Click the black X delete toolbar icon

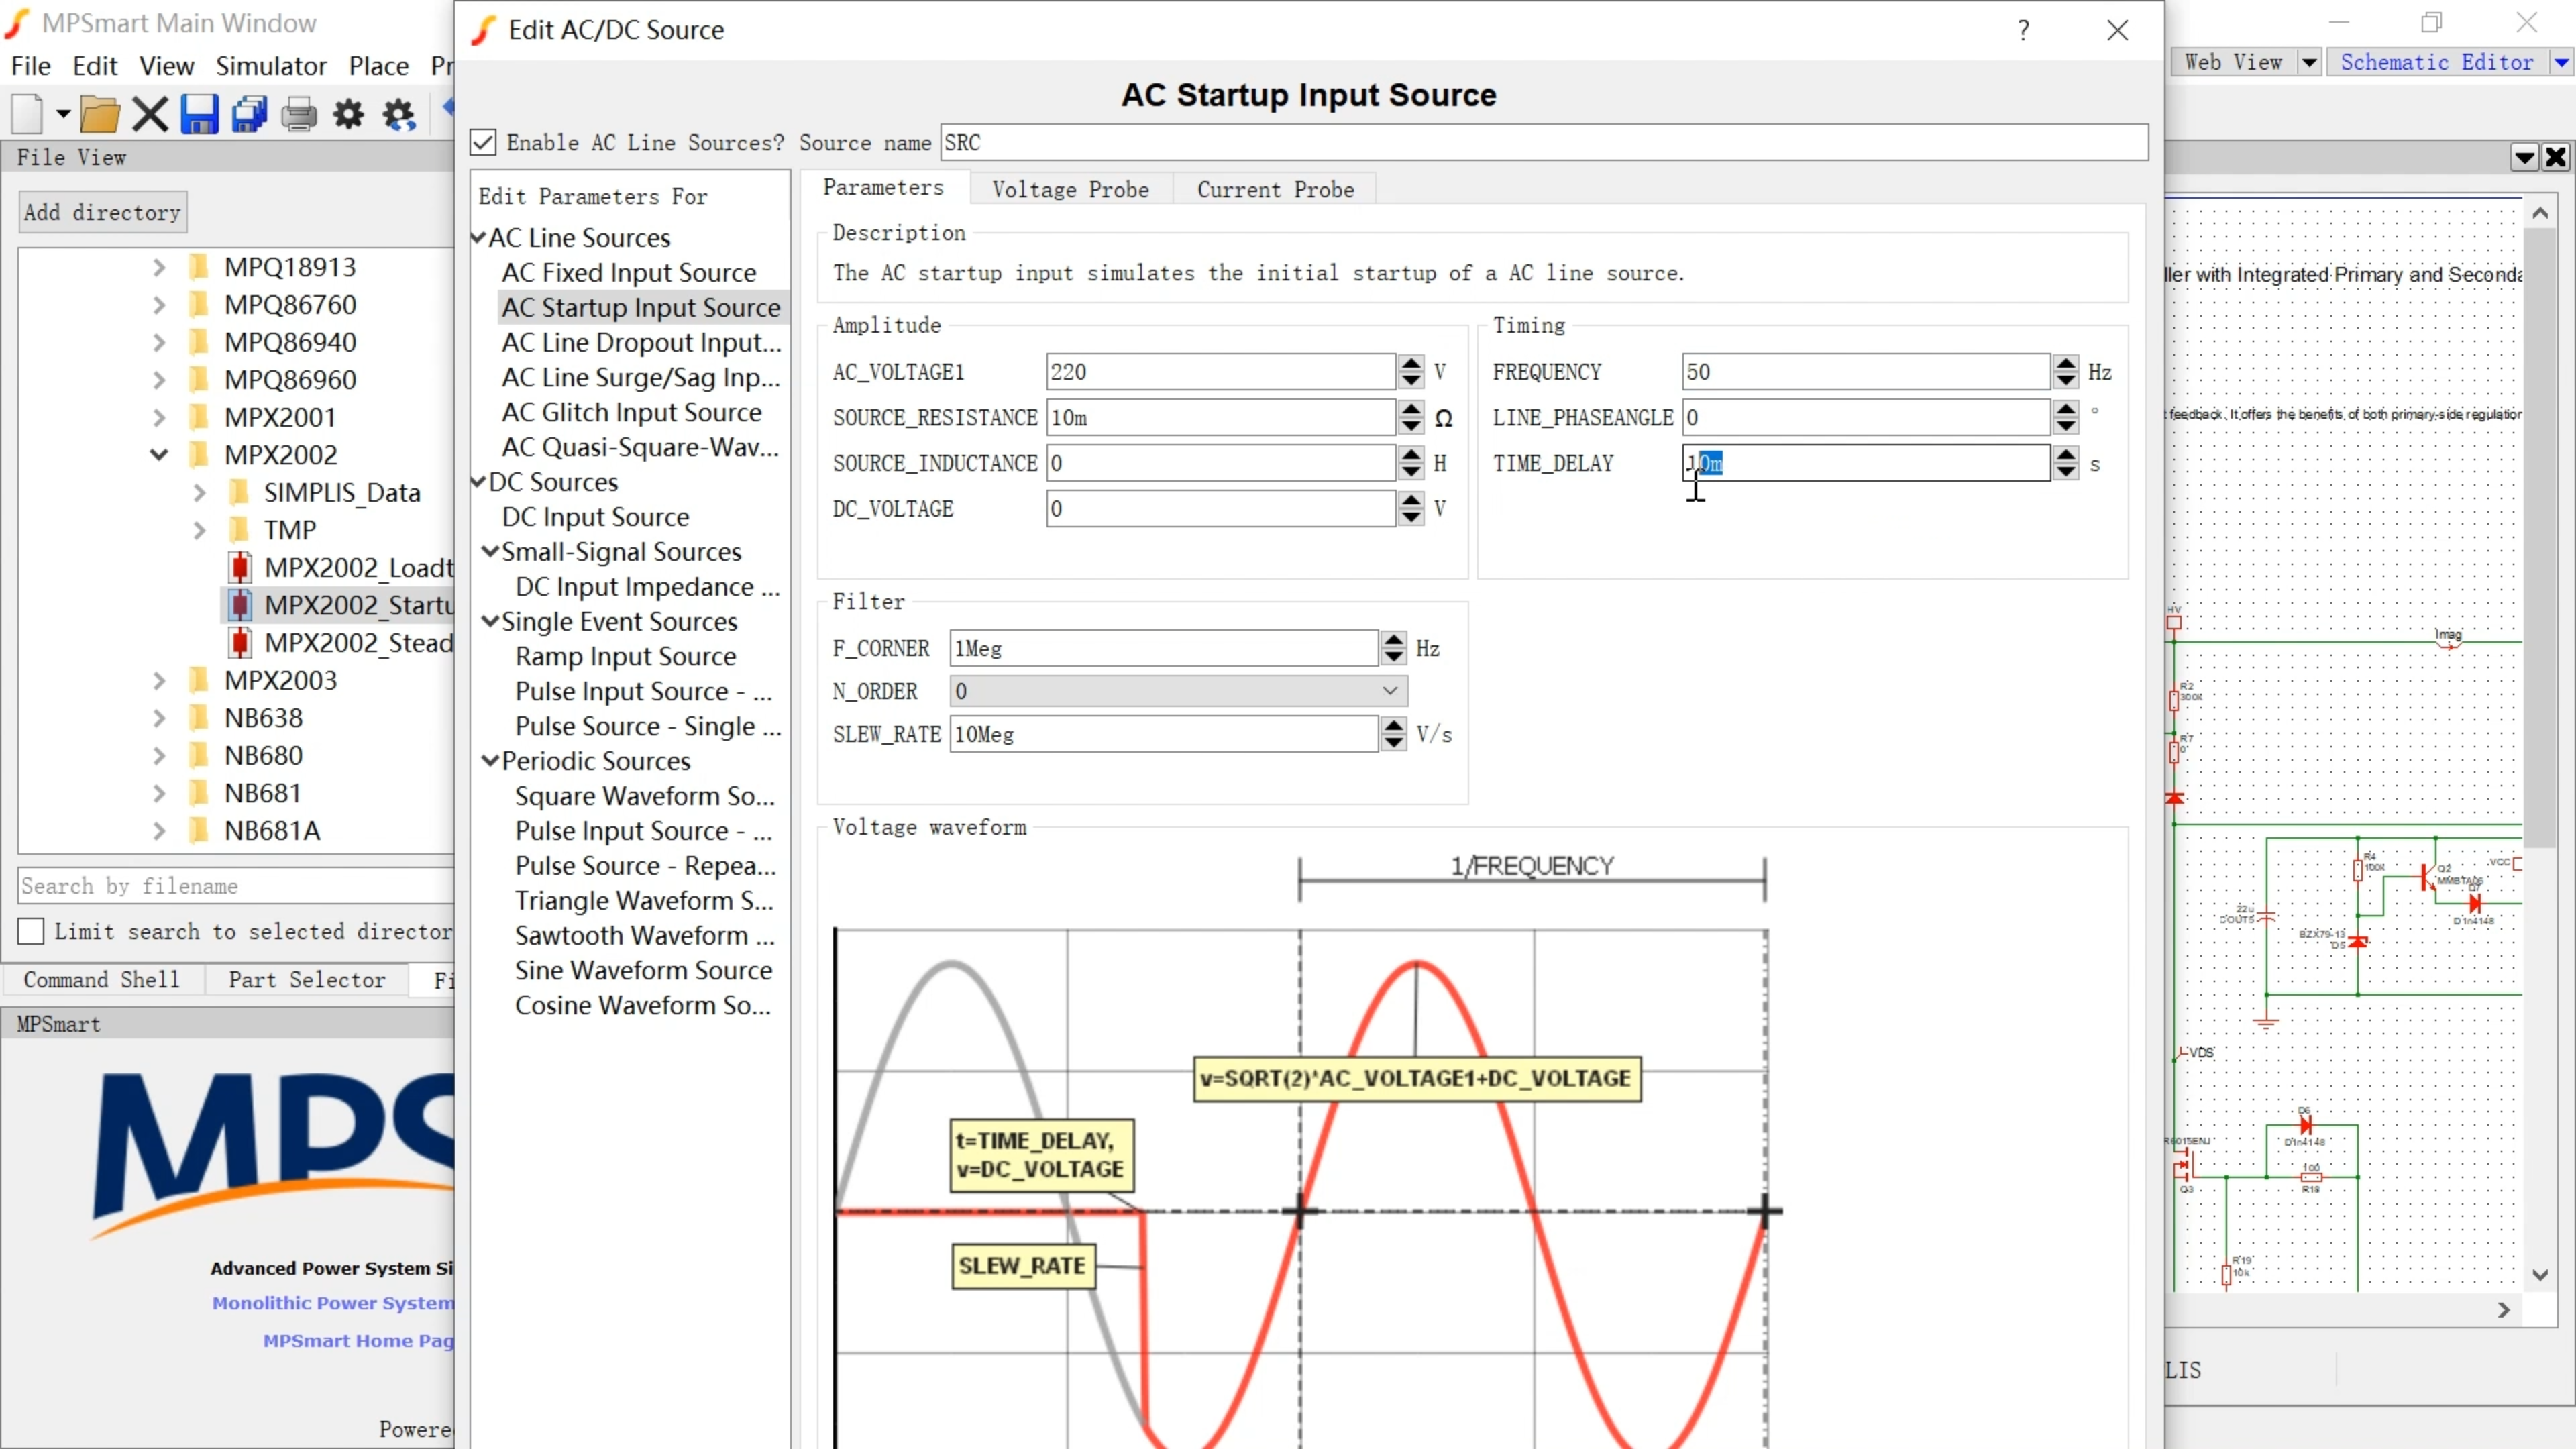pyautogui.click(x=150, y=114)
